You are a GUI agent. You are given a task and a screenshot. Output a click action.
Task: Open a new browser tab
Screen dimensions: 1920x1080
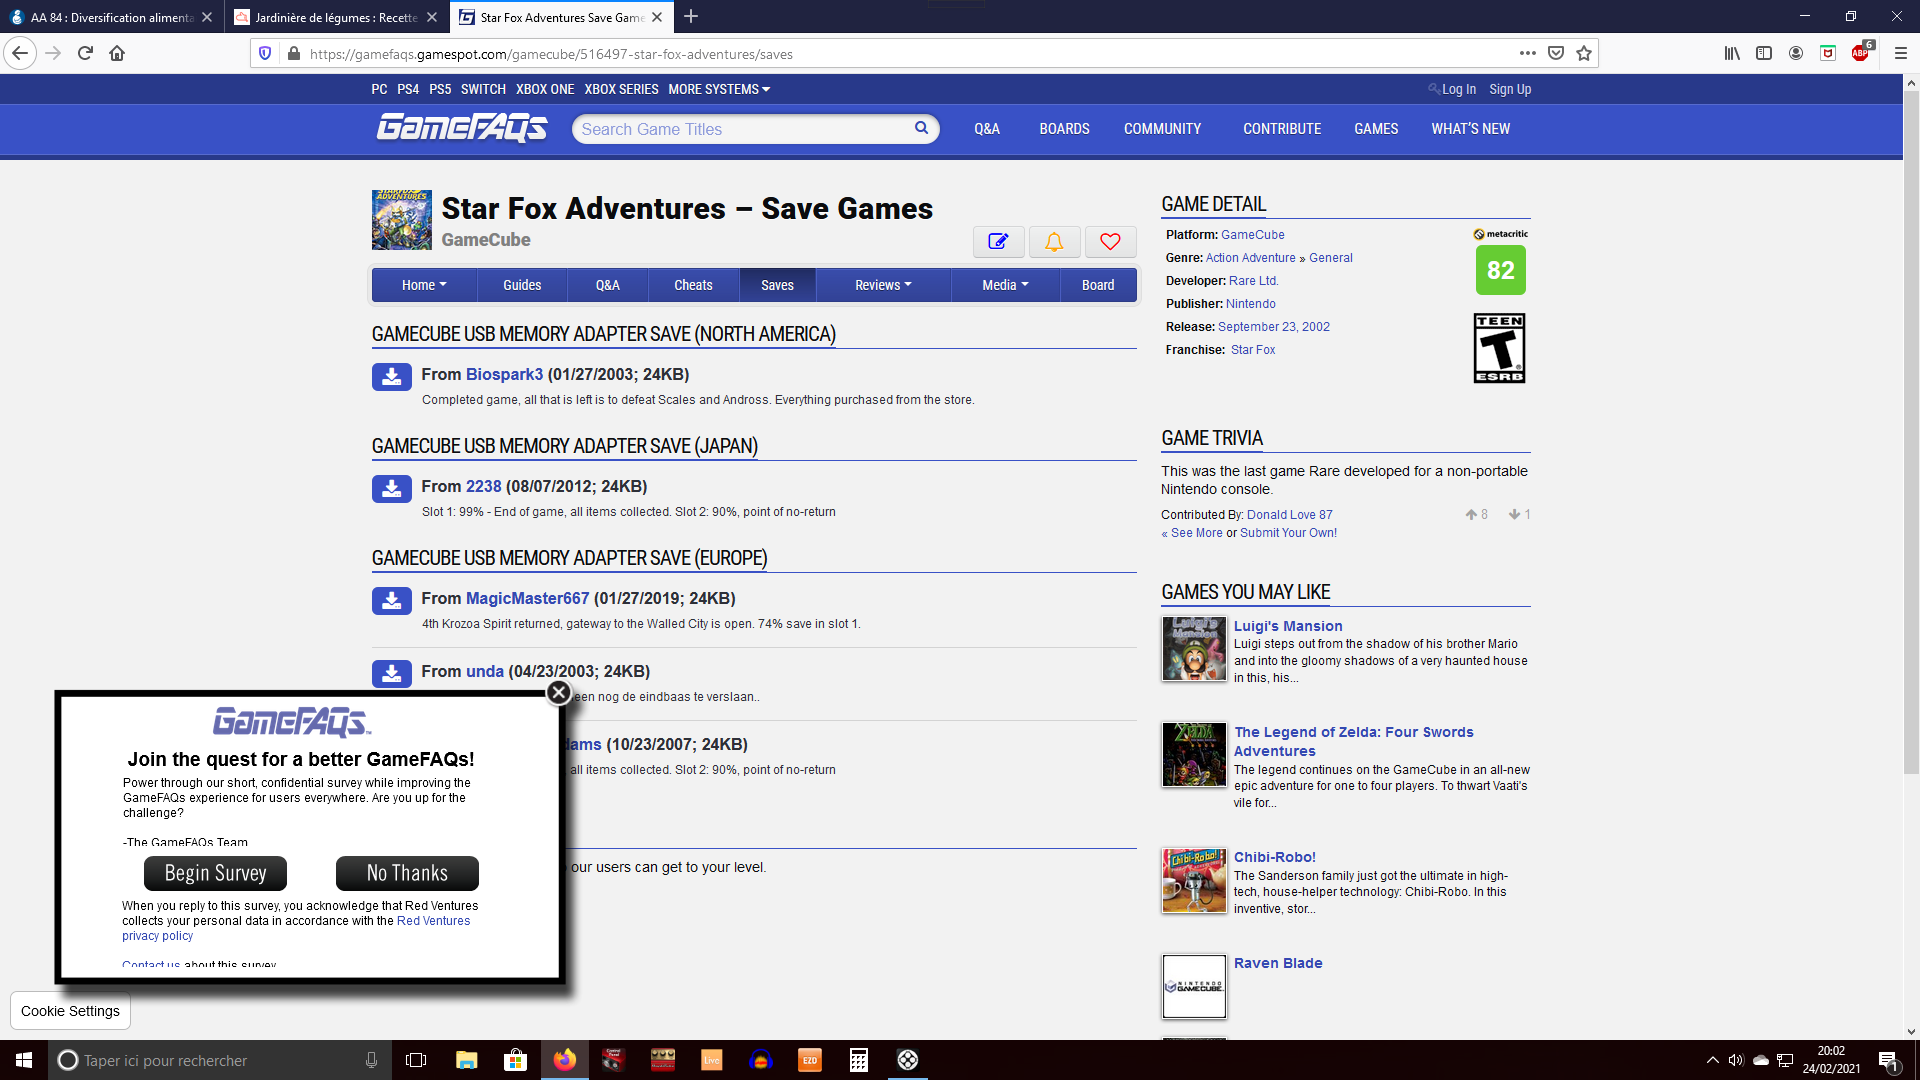tap(691, 16)
